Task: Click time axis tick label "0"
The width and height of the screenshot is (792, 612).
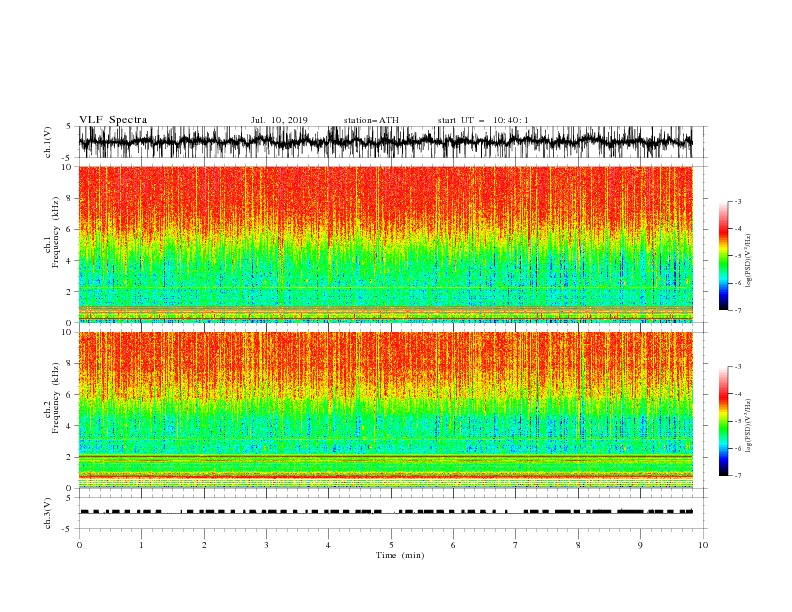Action: tap(79, 545)
